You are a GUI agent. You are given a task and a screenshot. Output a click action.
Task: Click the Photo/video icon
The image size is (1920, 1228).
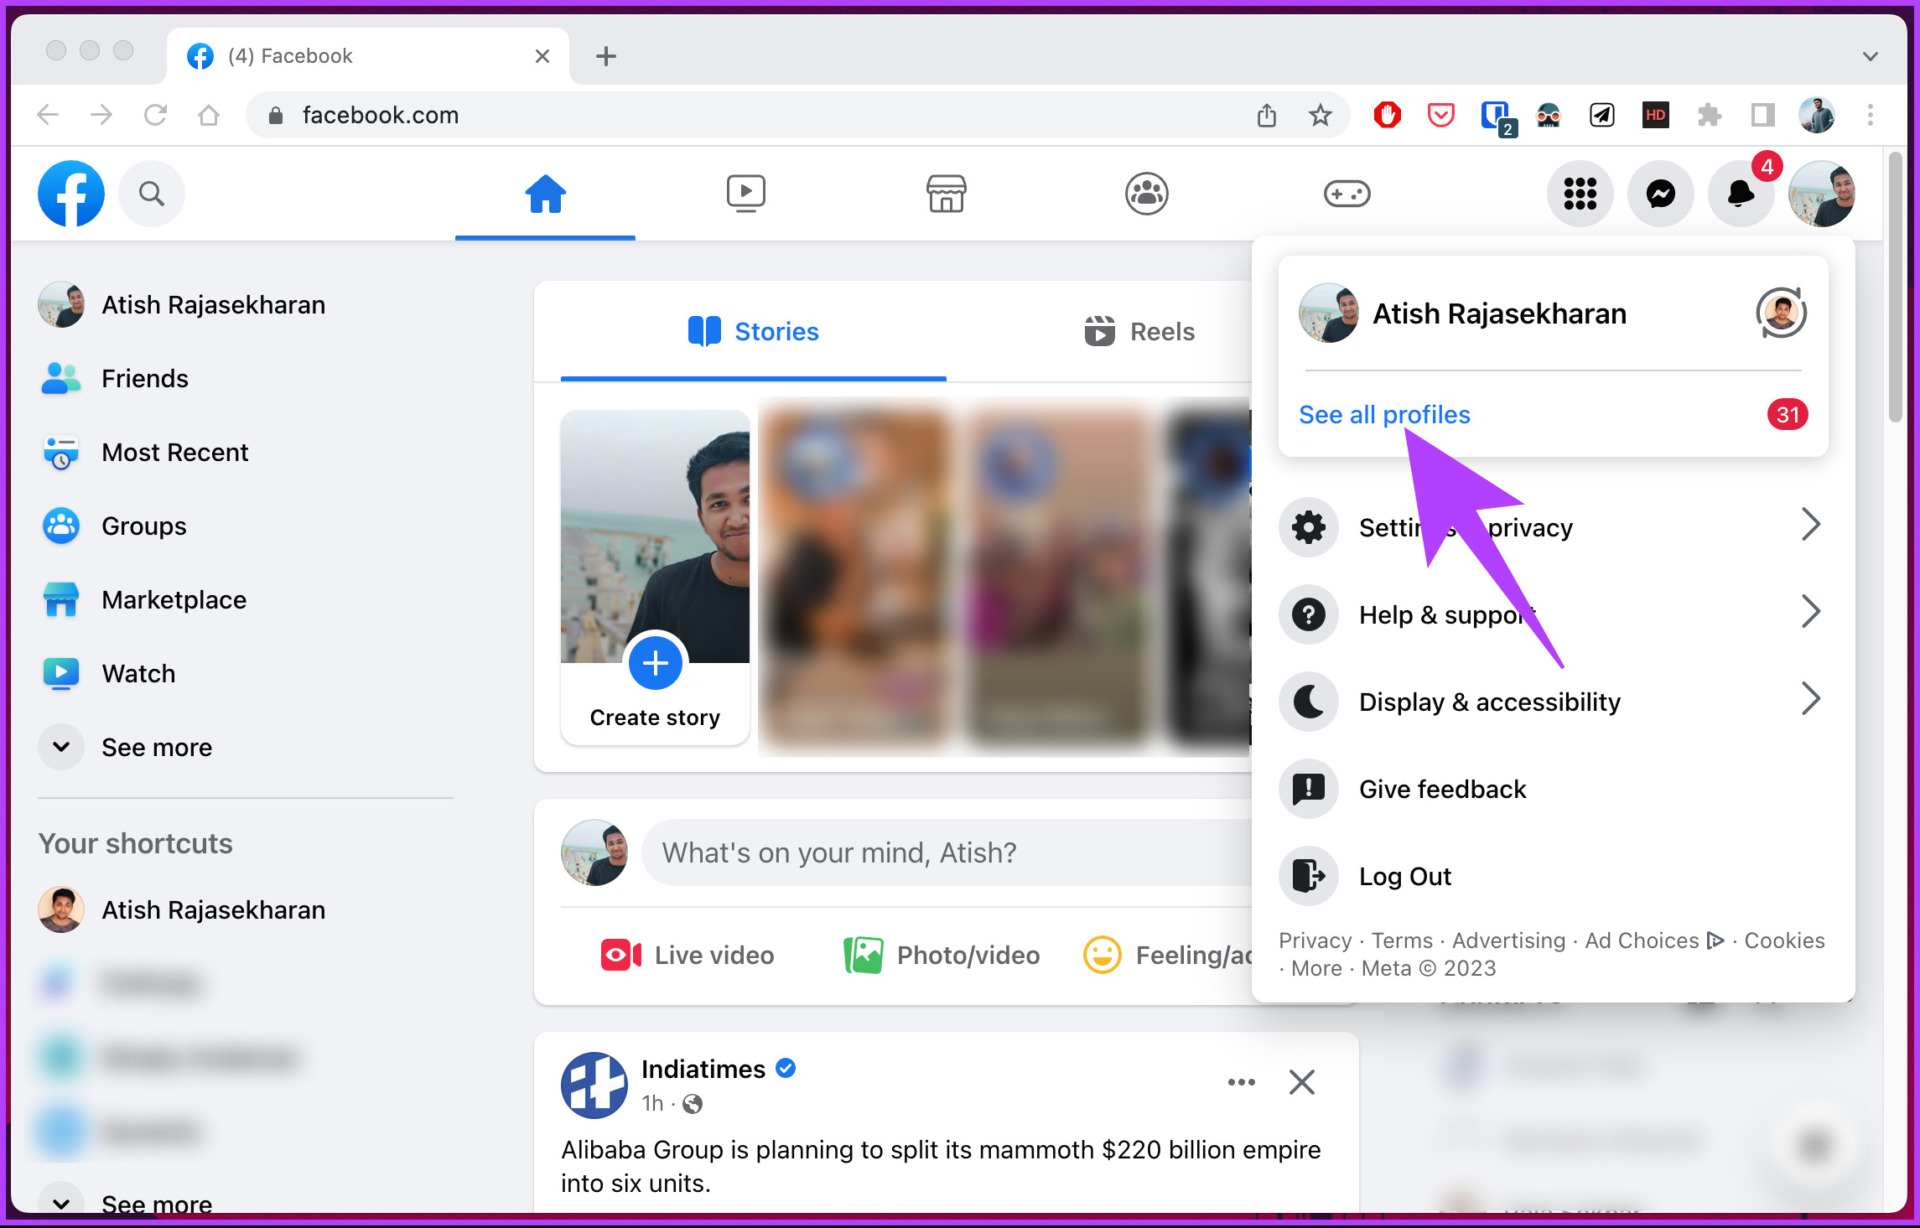pos(863,954)
